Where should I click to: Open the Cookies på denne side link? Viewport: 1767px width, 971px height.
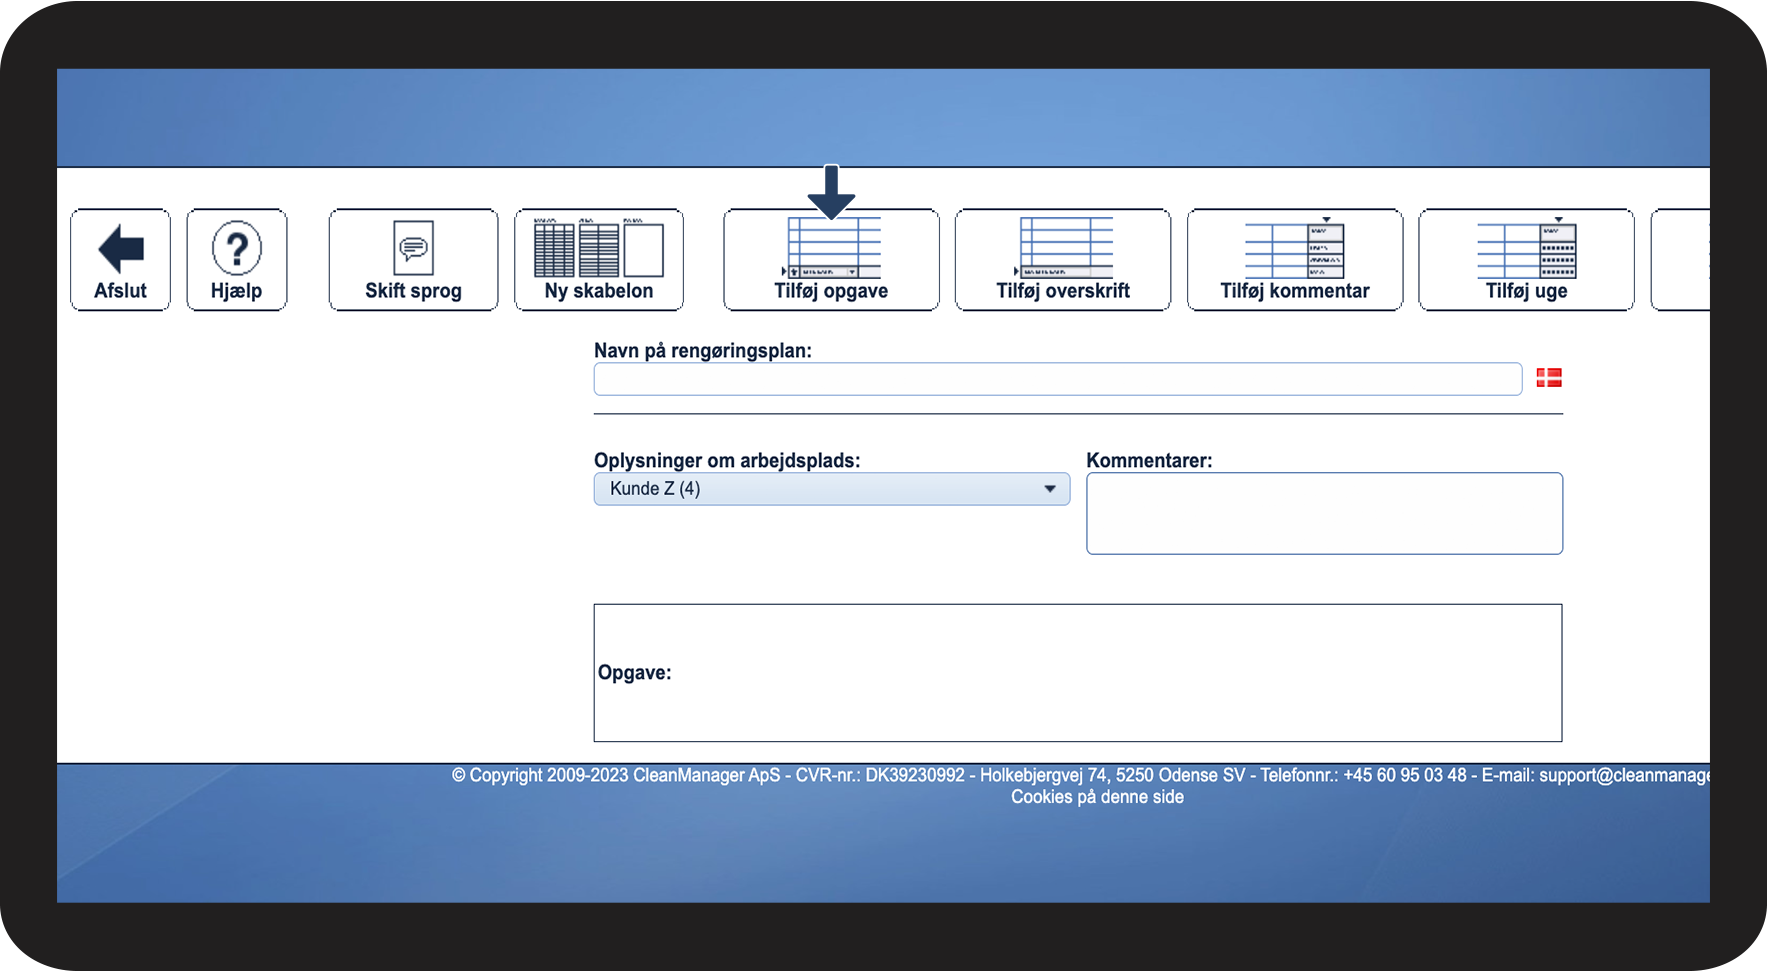1097,797
